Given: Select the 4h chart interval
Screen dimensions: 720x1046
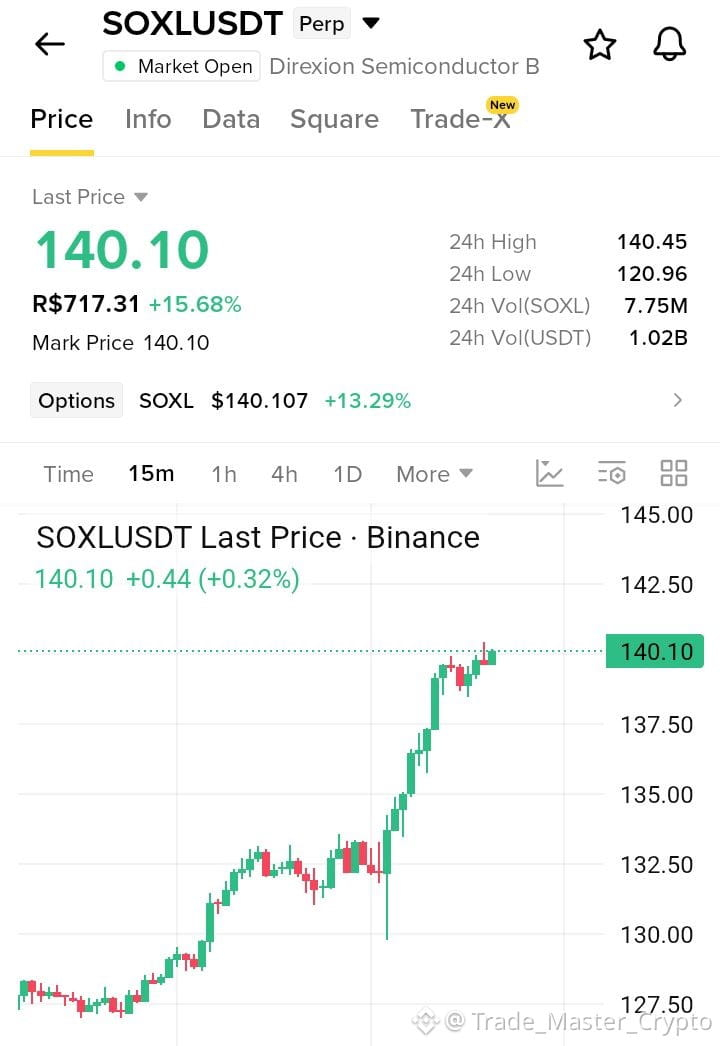Looking at the screenshot, I should coord(284,474).
